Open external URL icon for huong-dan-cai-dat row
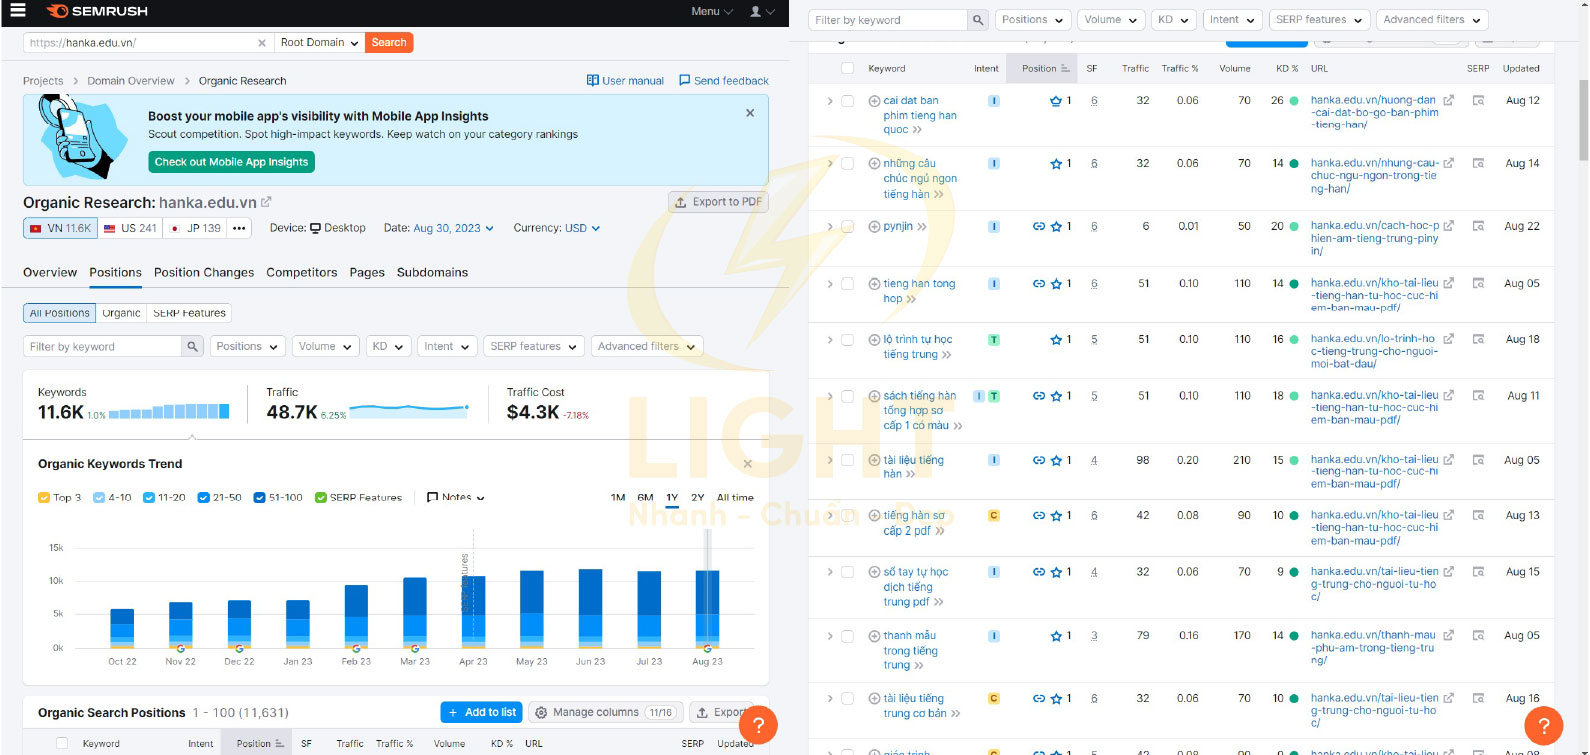This screenshot has height=755, width=1590. [1449, 101]
